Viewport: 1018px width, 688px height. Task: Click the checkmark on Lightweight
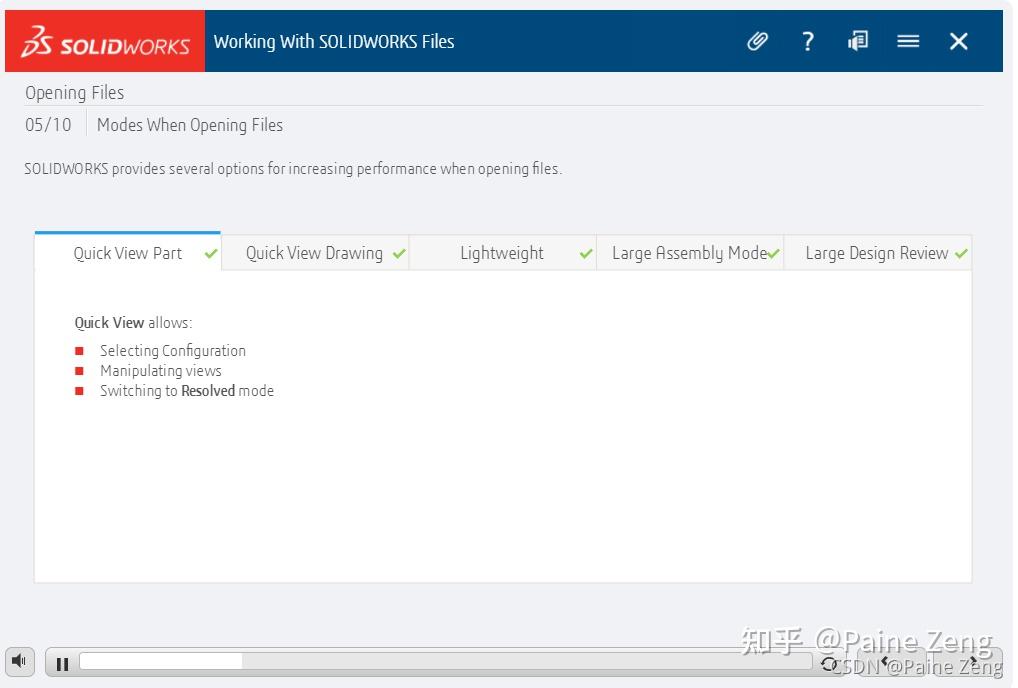(x=585, y=253)
